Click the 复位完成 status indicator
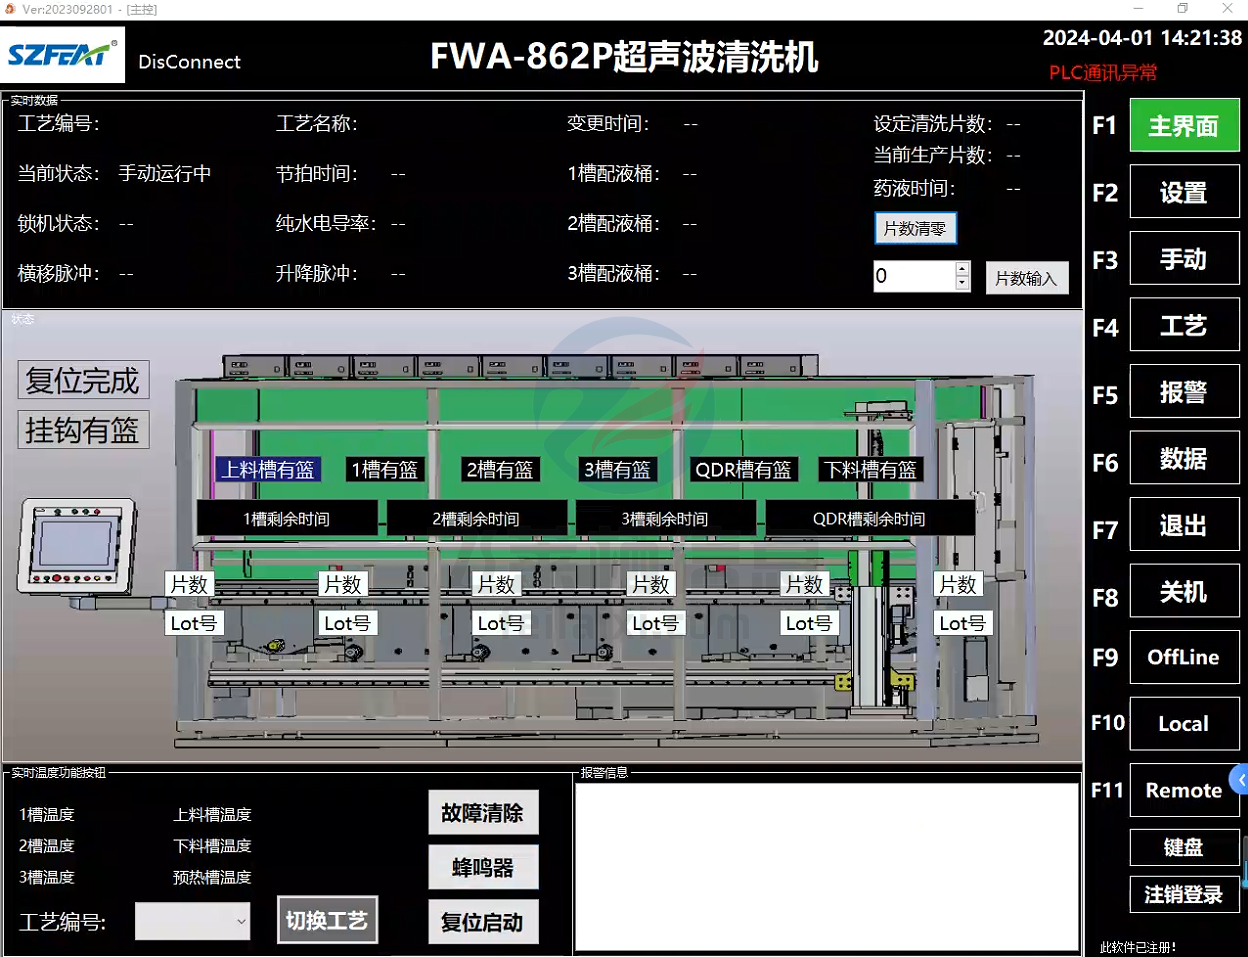Screen dimensions: 1248x957 point(83,380)
